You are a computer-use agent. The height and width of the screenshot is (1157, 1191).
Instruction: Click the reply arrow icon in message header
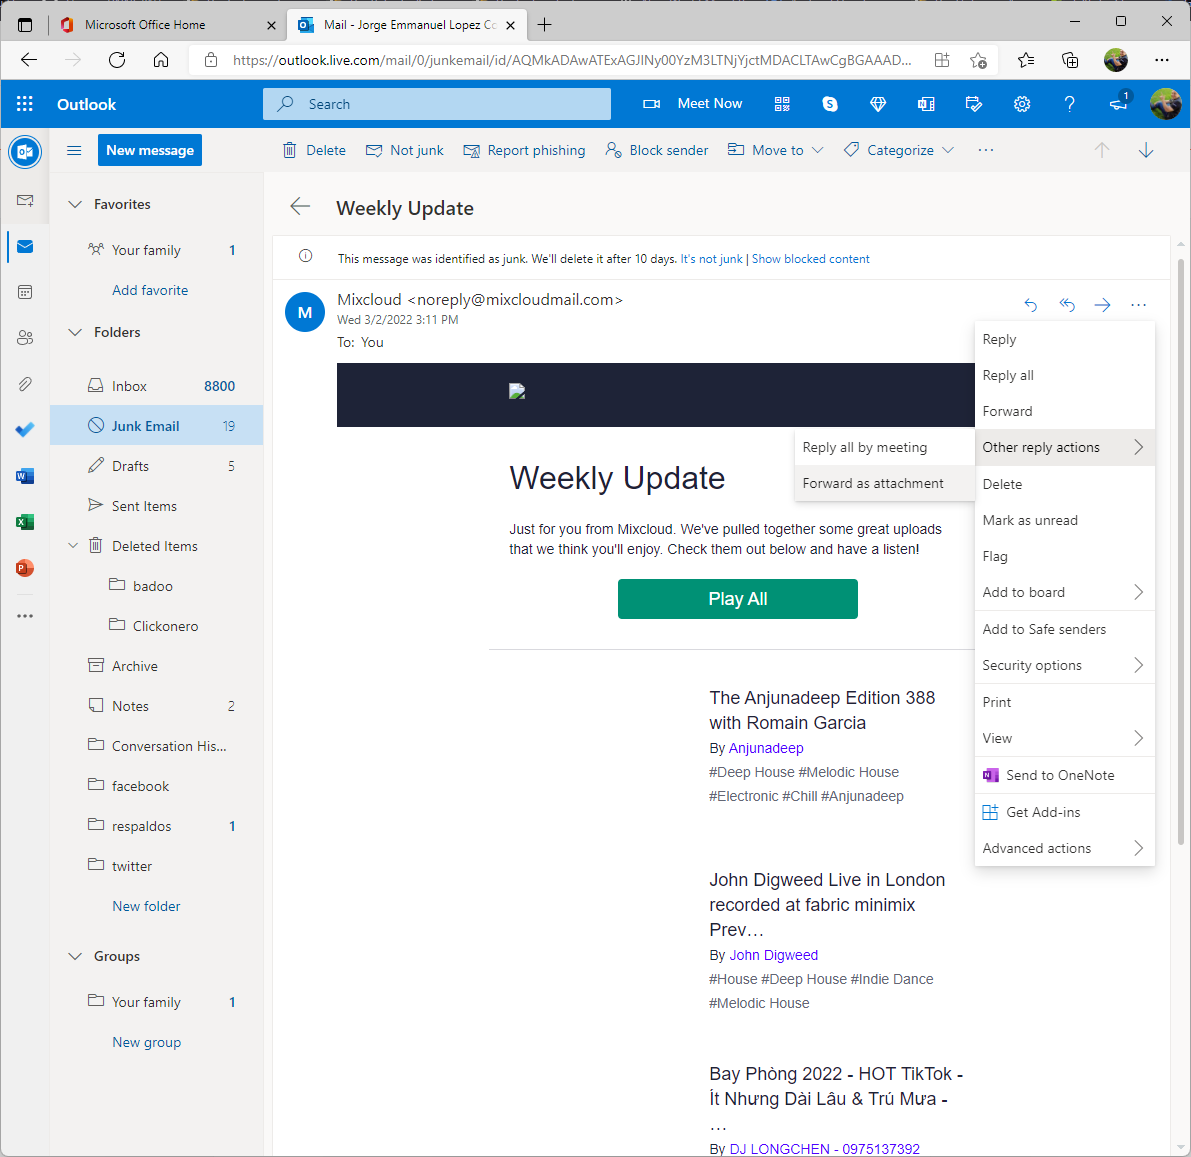coord(1031,305)
